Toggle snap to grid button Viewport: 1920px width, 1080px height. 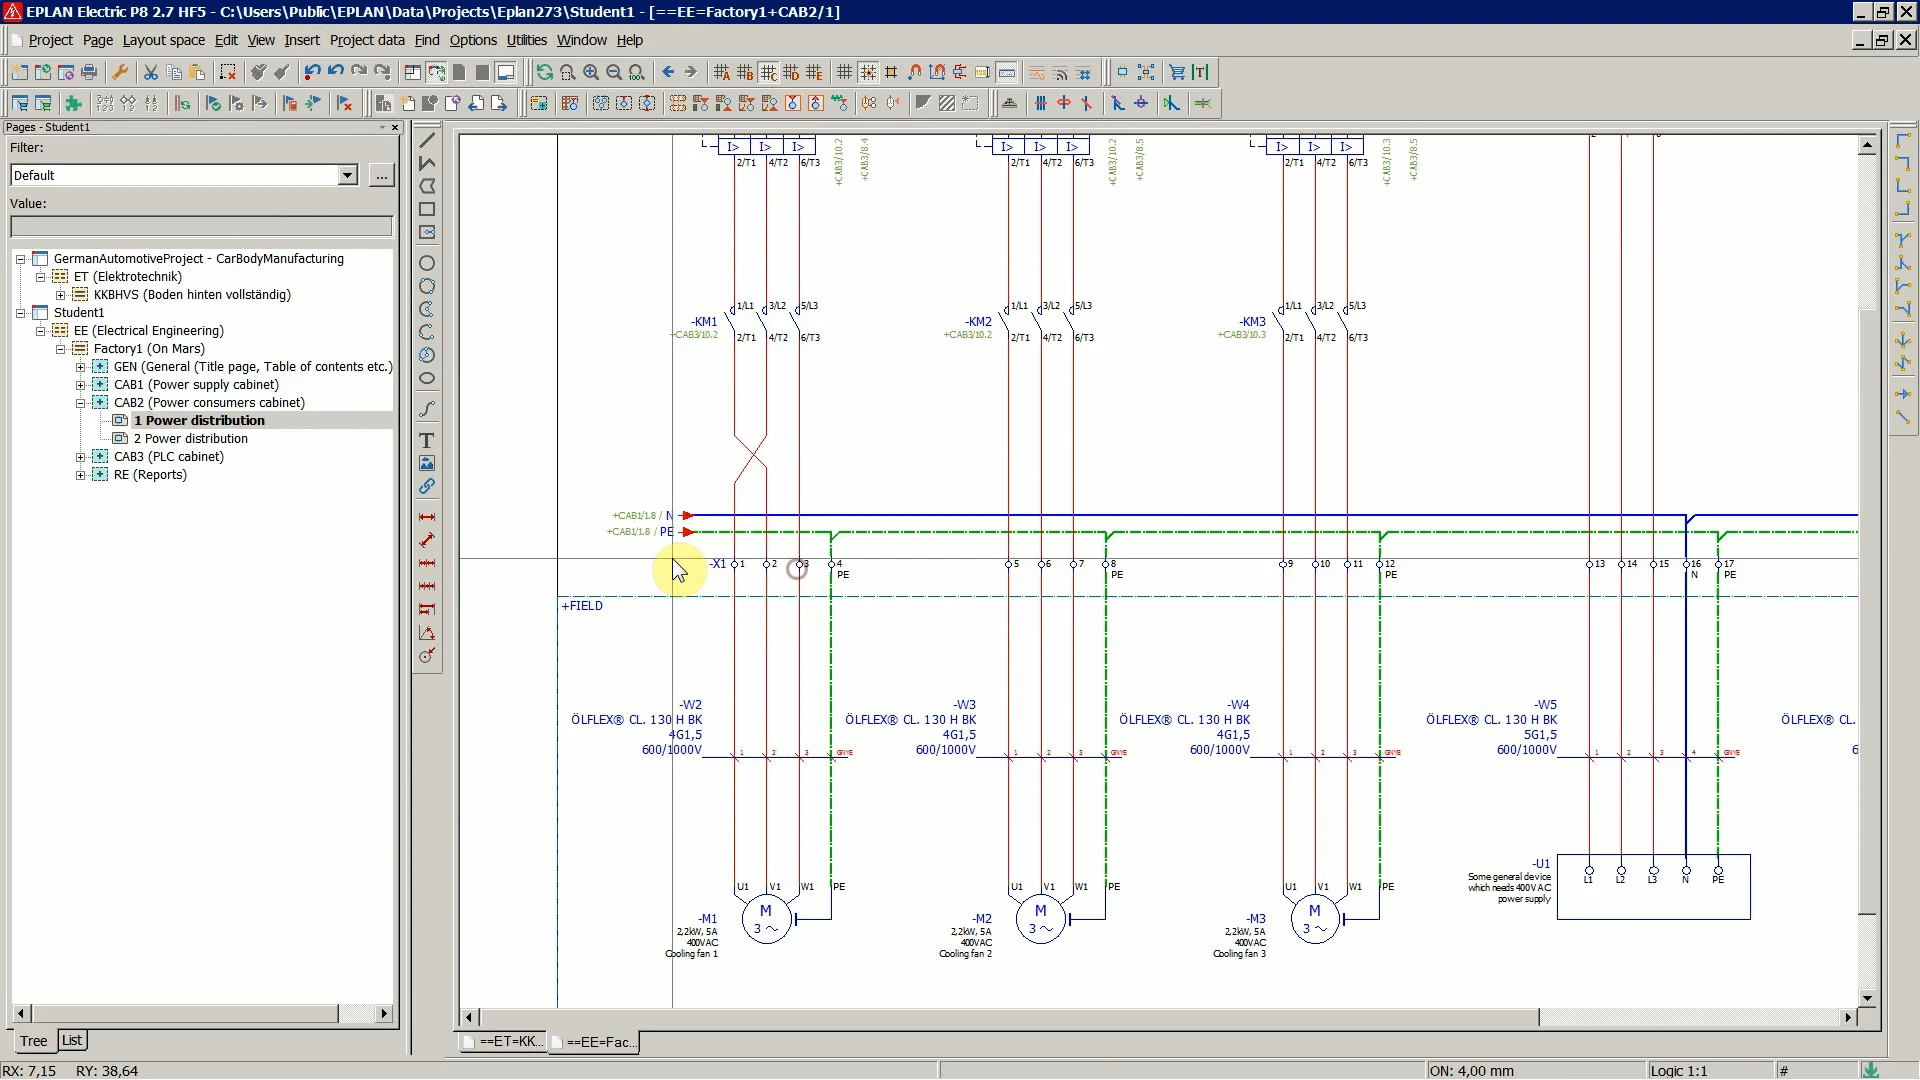[868, 72]
